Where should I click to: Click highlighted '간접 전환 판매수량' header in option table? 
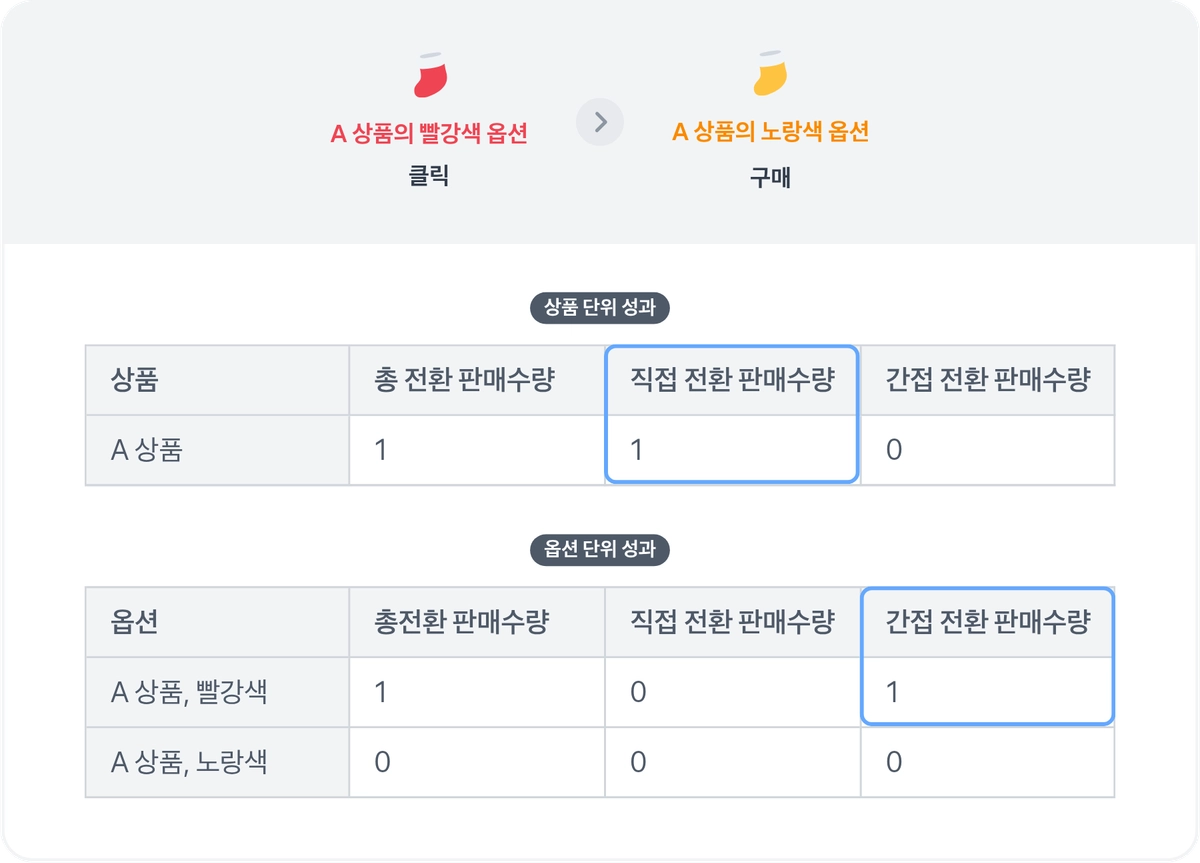point(987,622)
